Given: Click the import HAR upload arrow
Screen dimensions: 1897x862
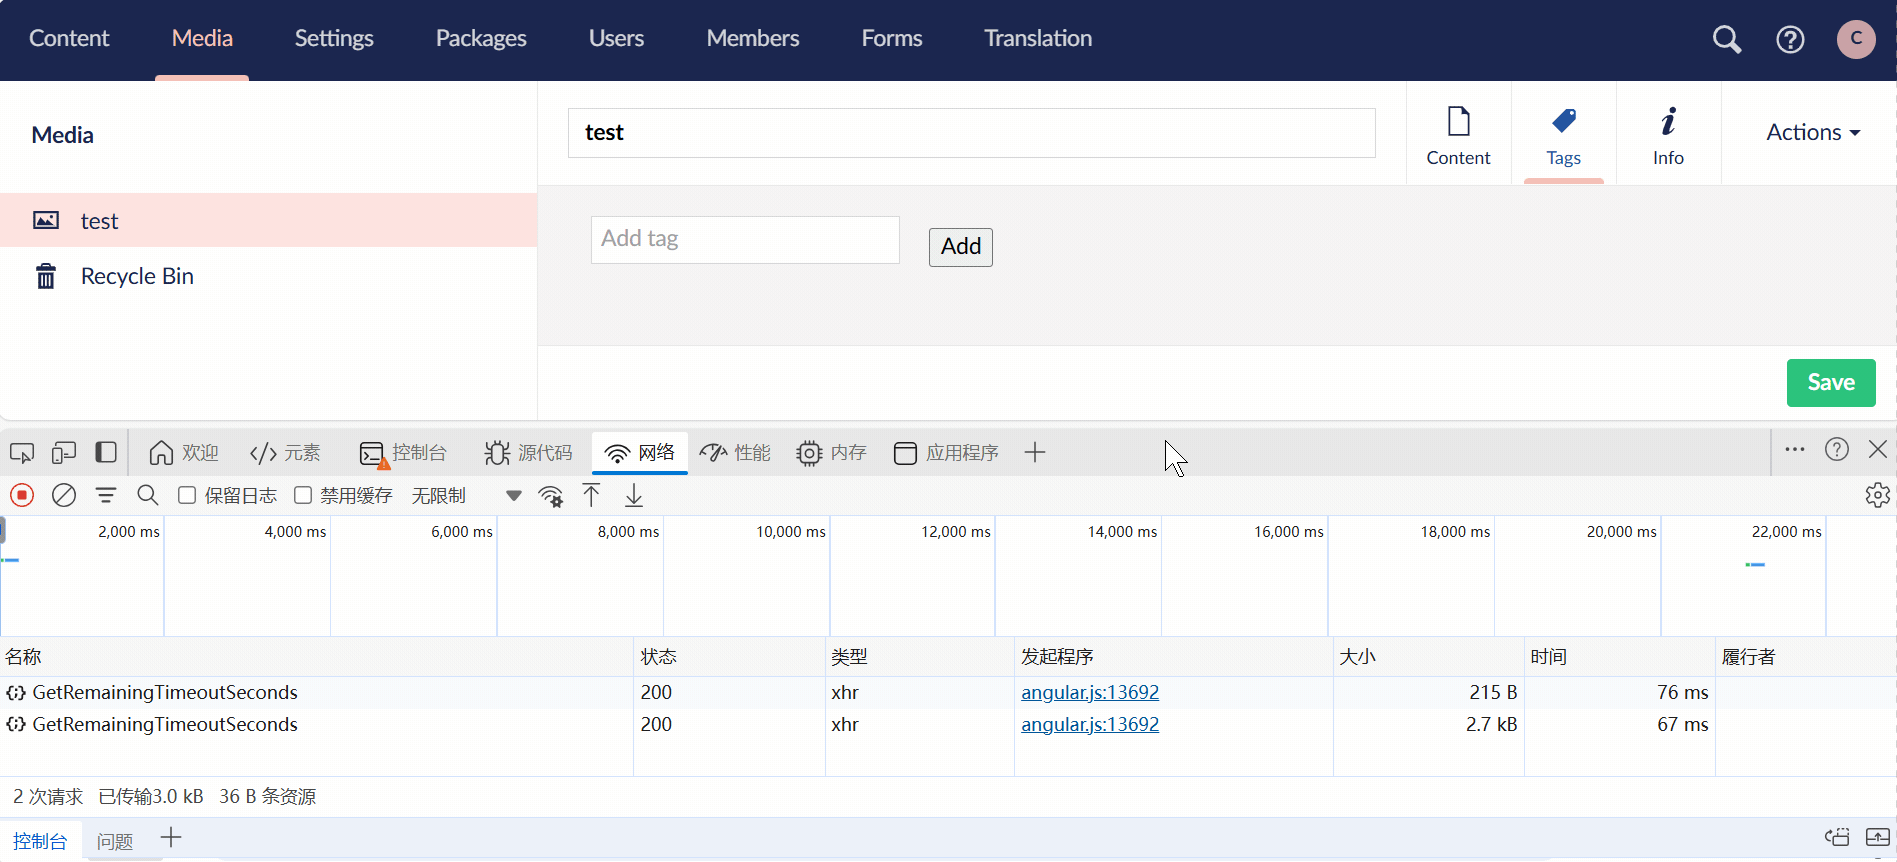Looking at the screenshot, I should click(592, 495).
